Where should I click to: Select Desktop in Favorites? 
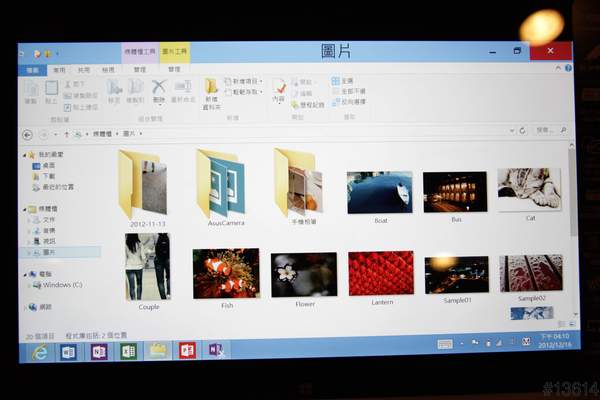[44, 165]
